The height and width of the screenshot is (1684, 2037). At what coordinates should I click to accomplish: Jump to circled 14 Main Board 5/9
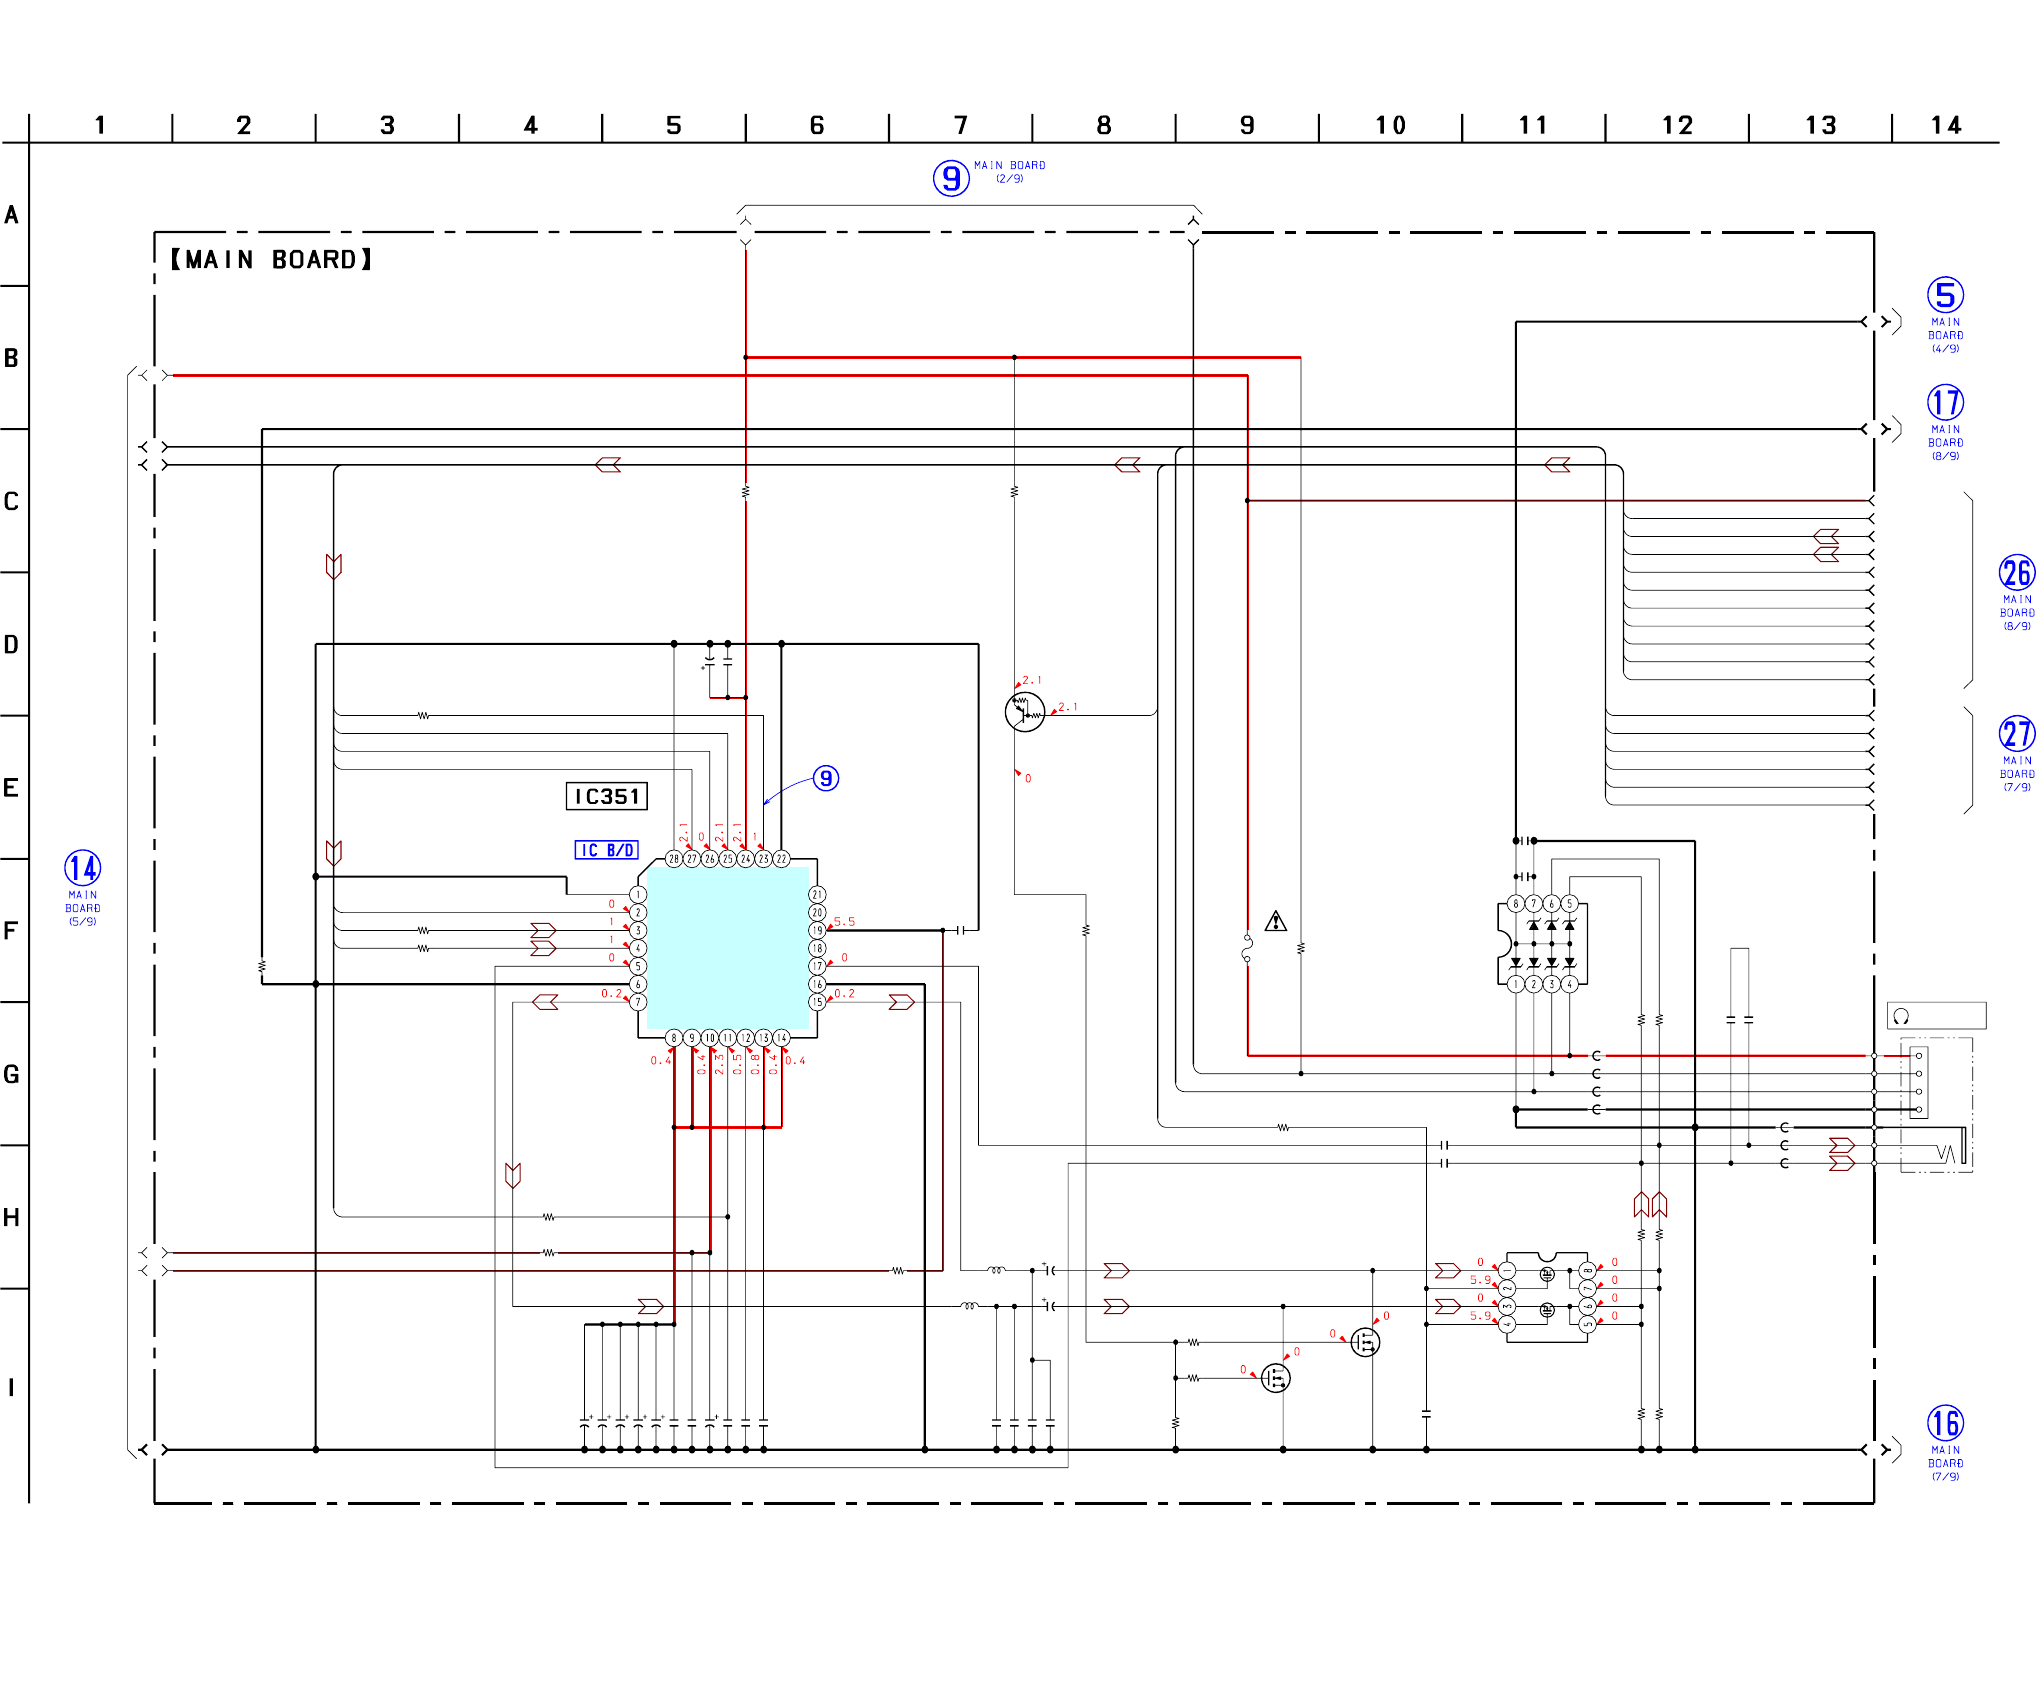point(82,868)
